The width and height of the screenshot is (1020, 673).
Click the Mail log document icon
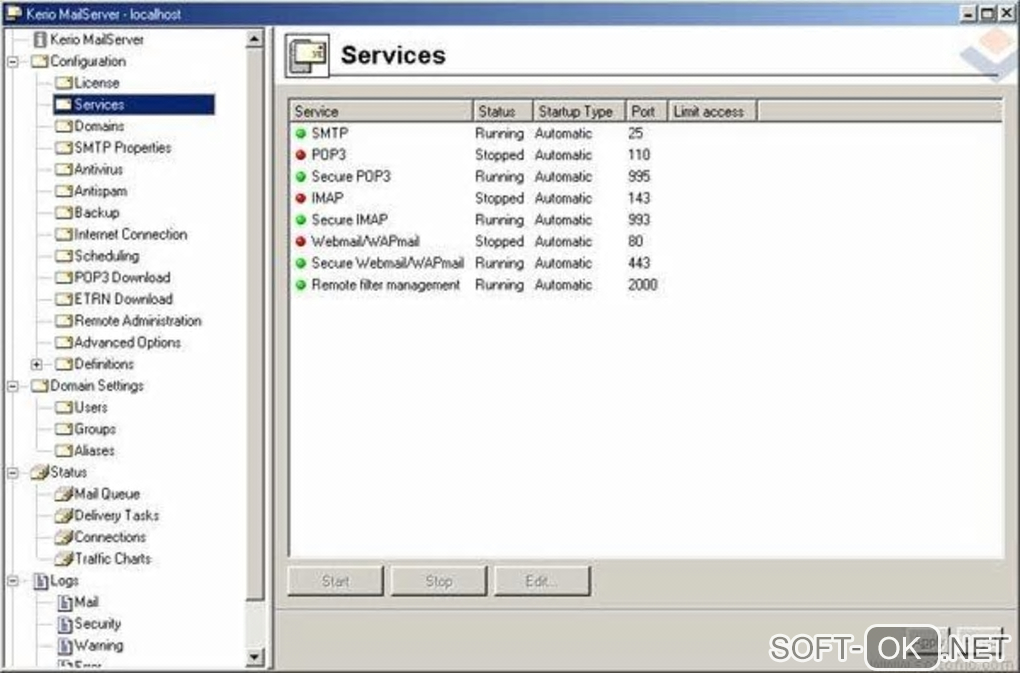[x=64, y=602]
